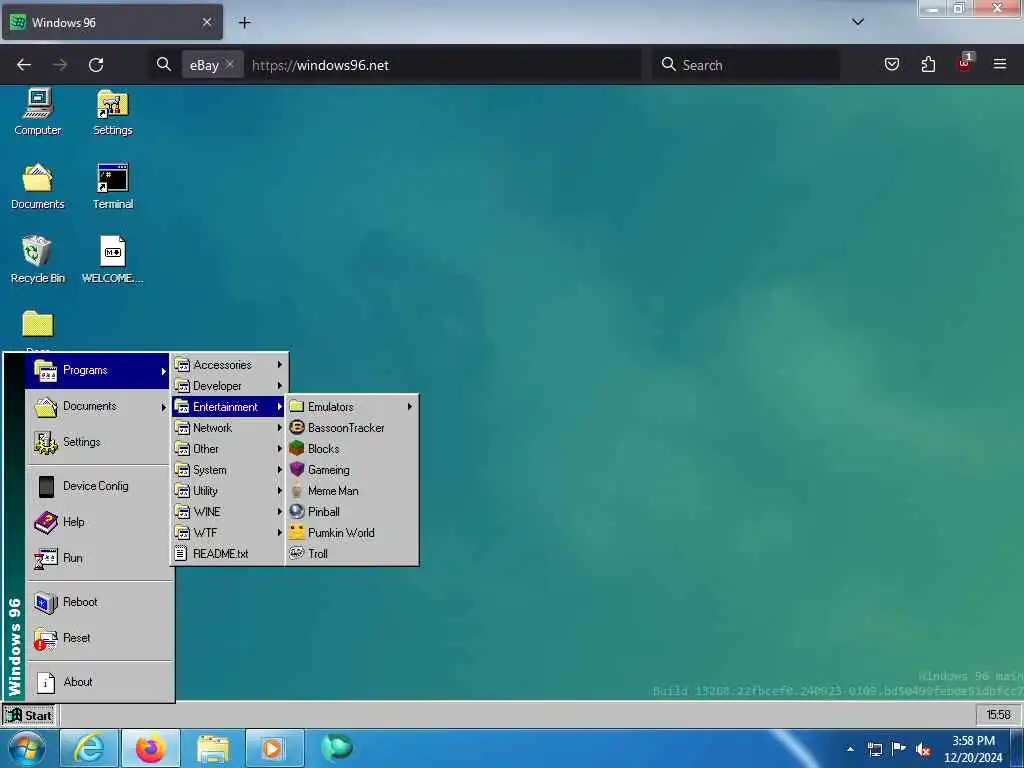Start Pinball from Entertainment submenu
This screenshot has width=1024, height=768.
click(352, 511)
